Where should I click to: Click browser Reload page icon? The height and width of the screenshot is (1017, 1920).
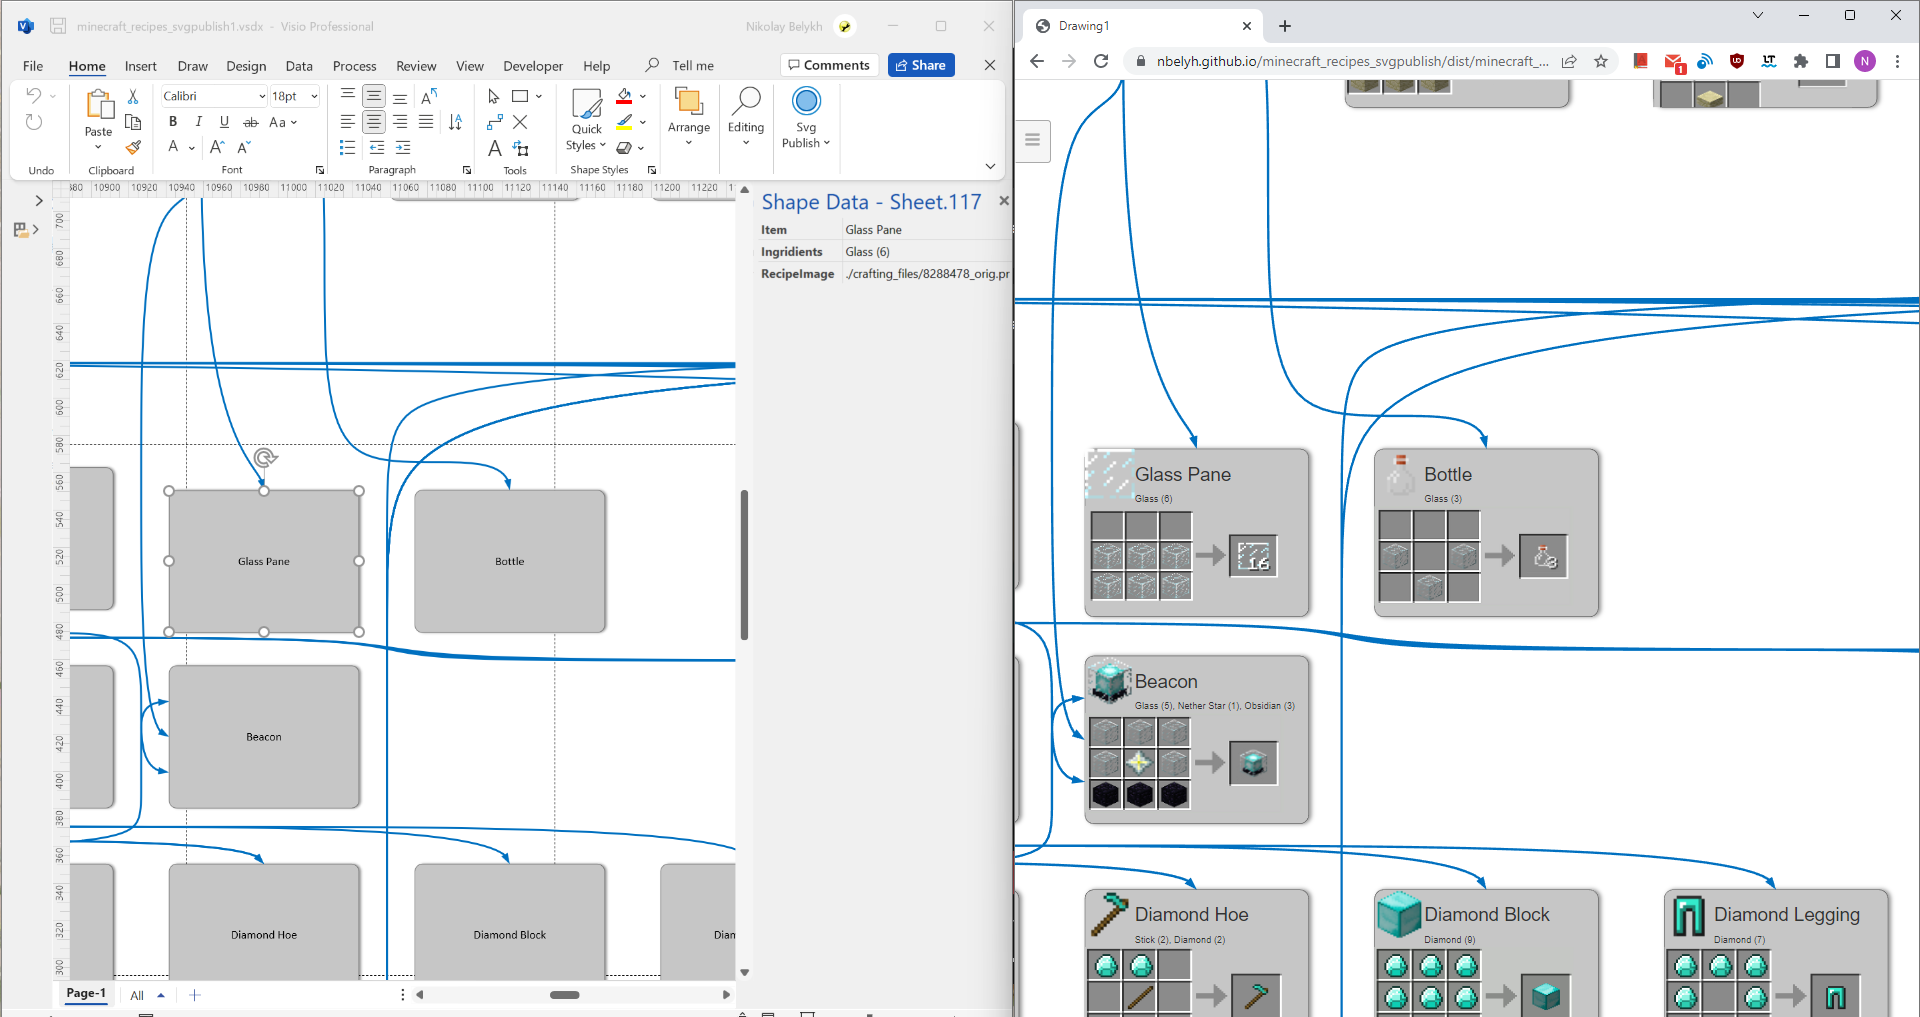[1101, 61]
